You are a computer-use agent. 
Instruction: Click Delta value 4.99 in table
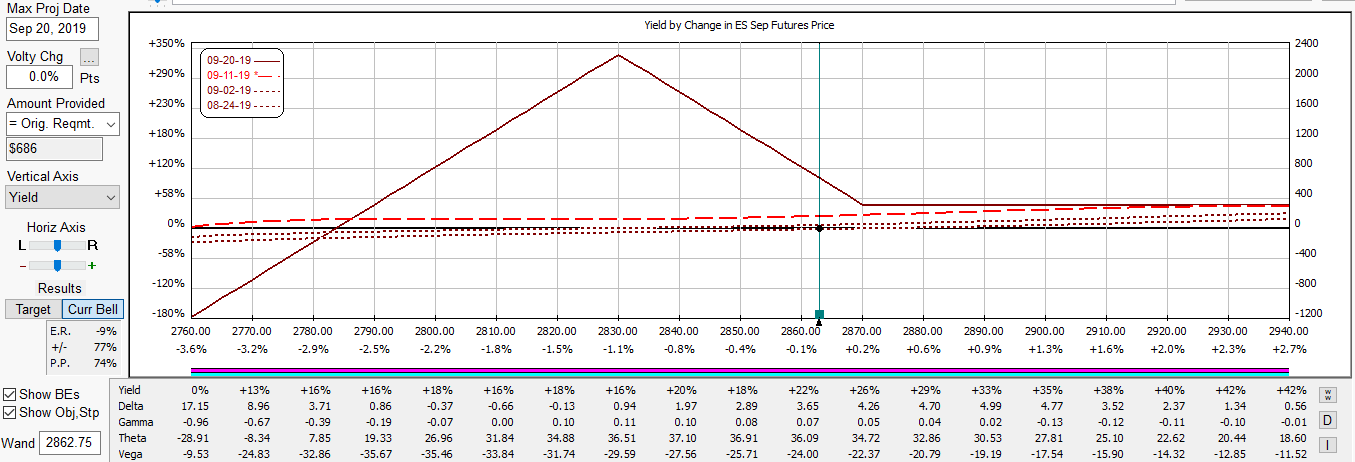pos(989,406)
